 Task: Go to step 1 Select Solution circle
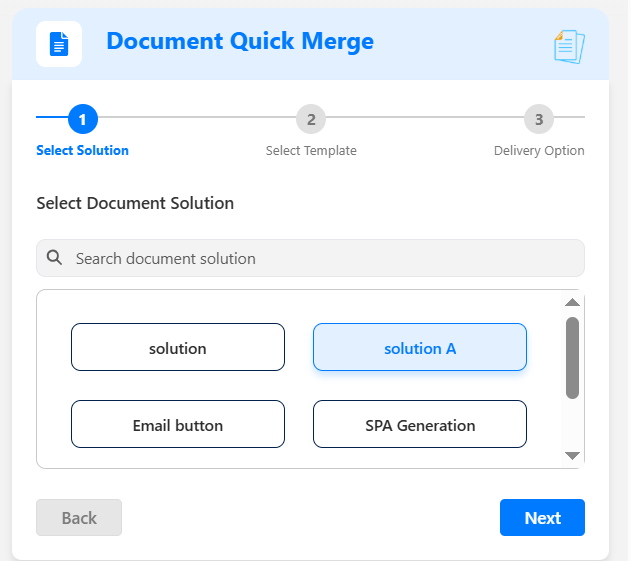(x=83, y=119)
